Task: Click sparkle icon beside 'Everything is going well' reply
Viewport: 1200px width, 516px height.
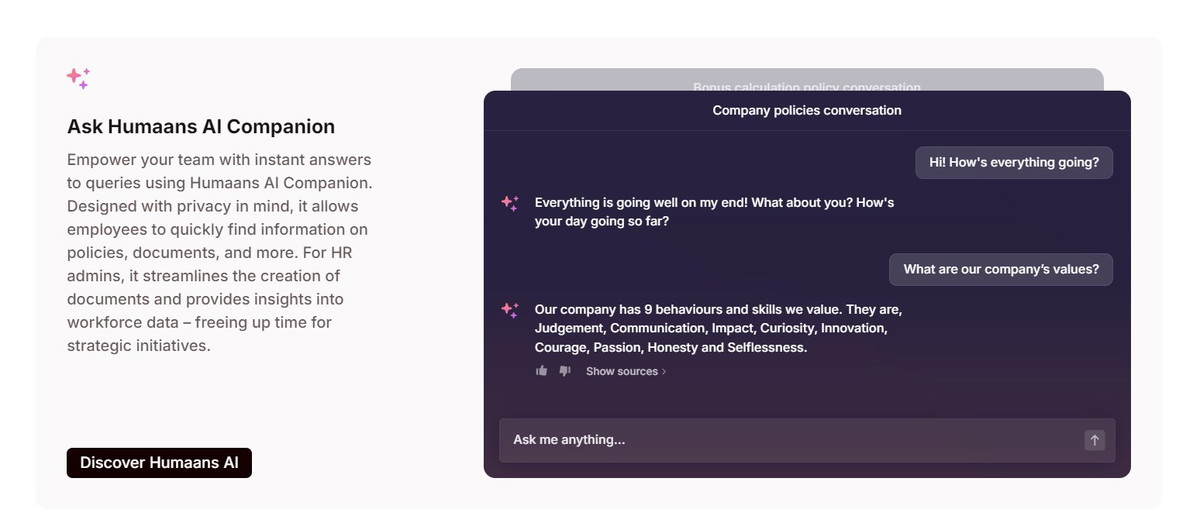Action: tap(510, 203)
